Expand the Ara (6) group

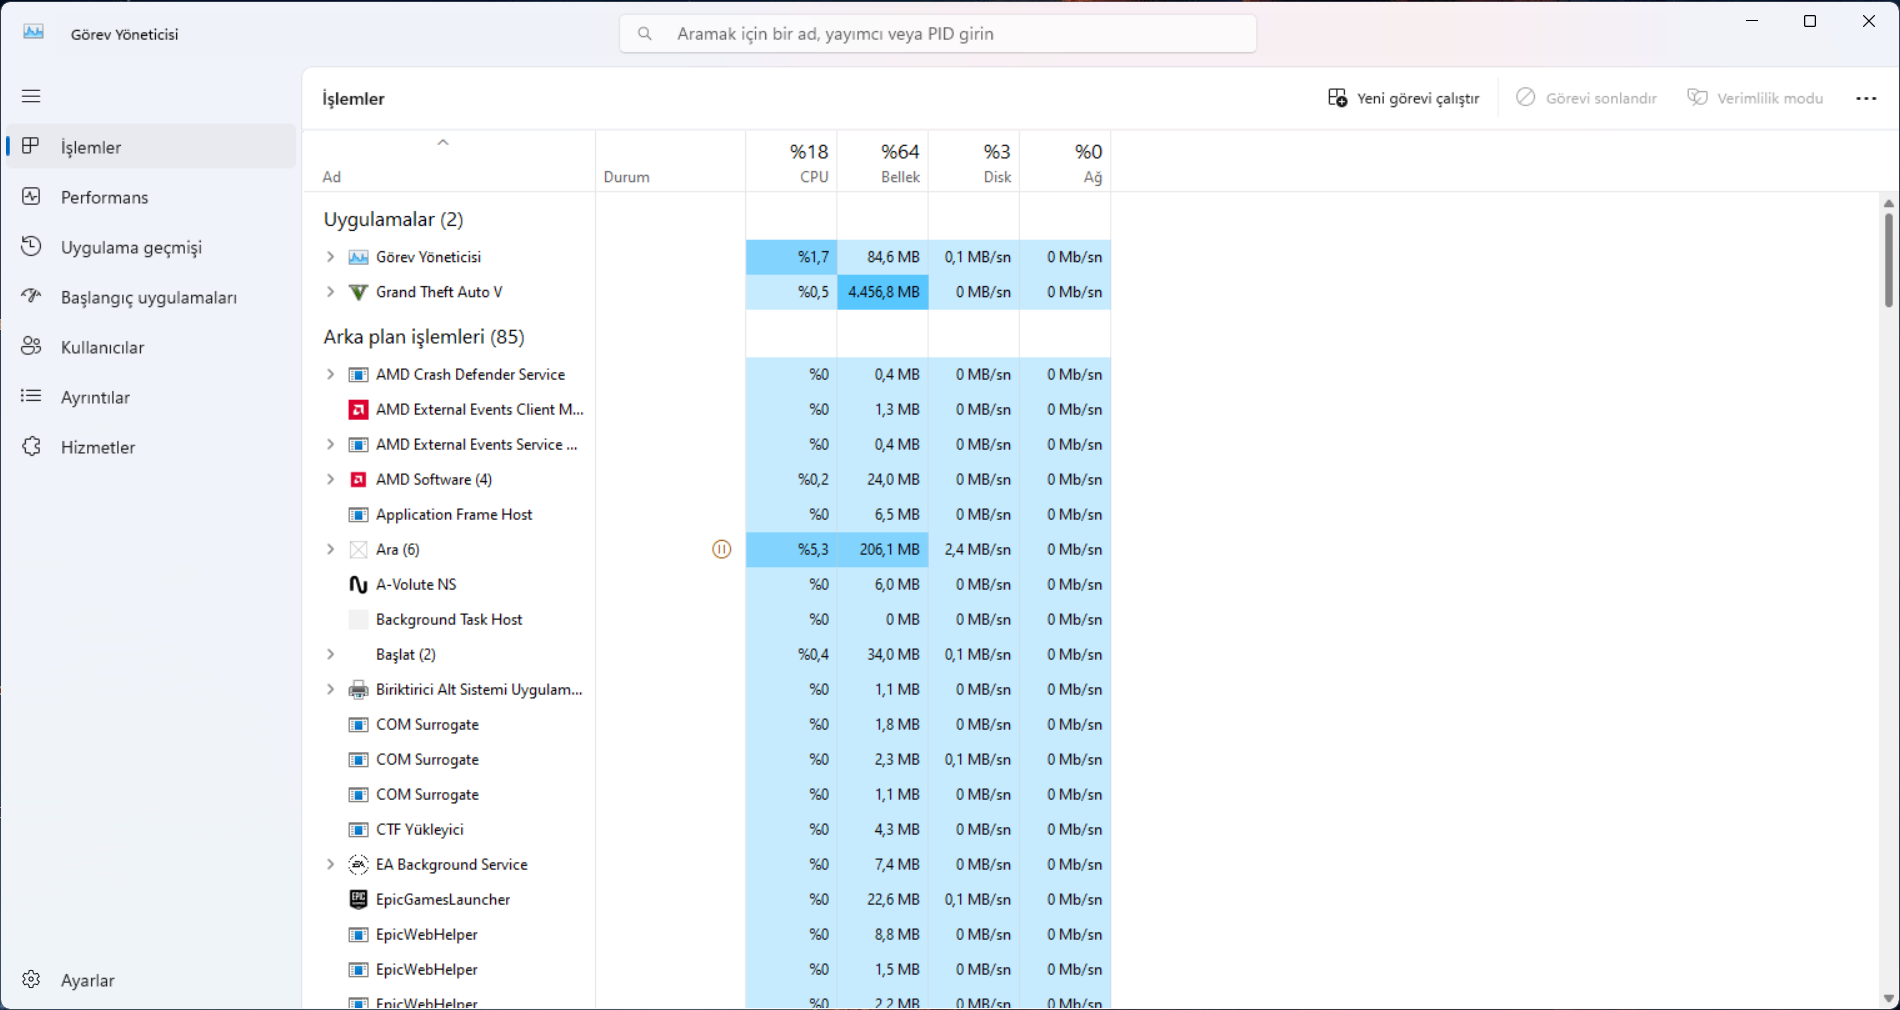pos(330,549)
